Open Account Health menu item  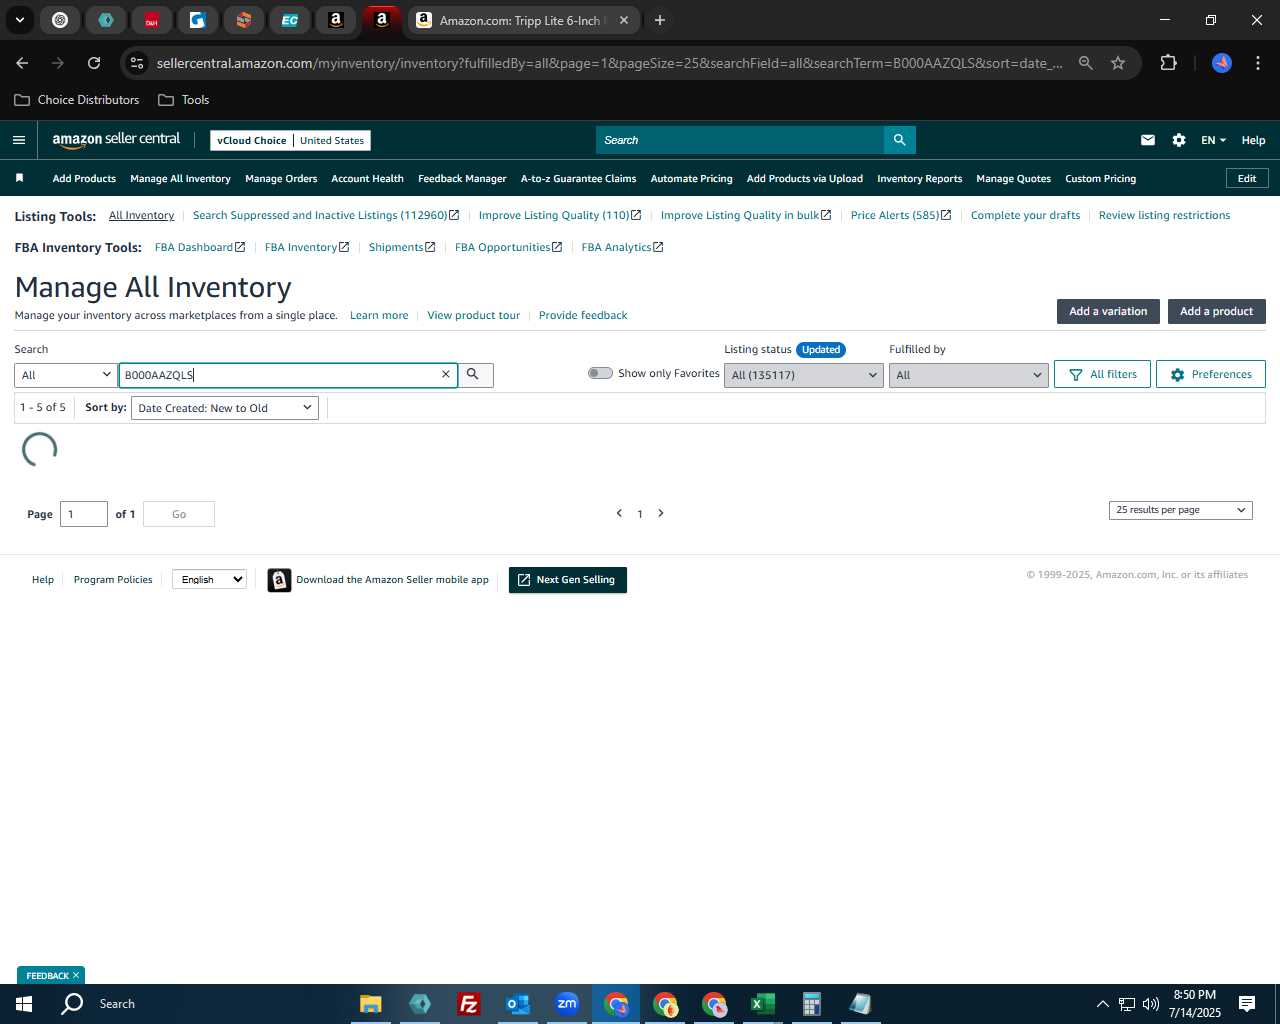pyautogui.click(x=367, y=179)
